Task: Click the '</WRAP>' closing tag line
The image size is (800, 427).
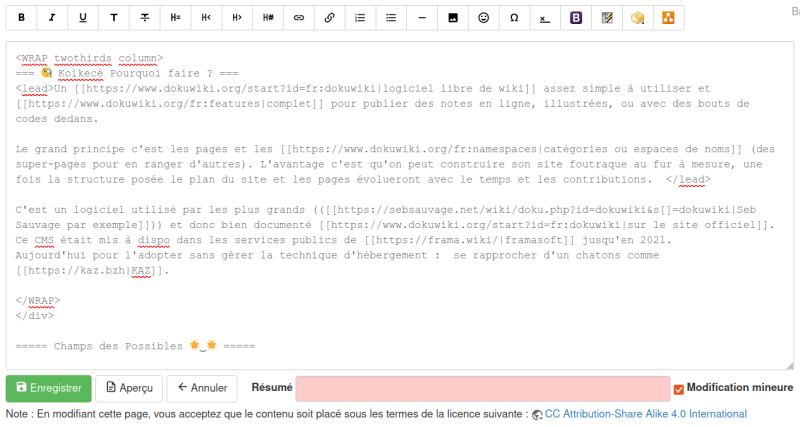Action: coord(38,300)
